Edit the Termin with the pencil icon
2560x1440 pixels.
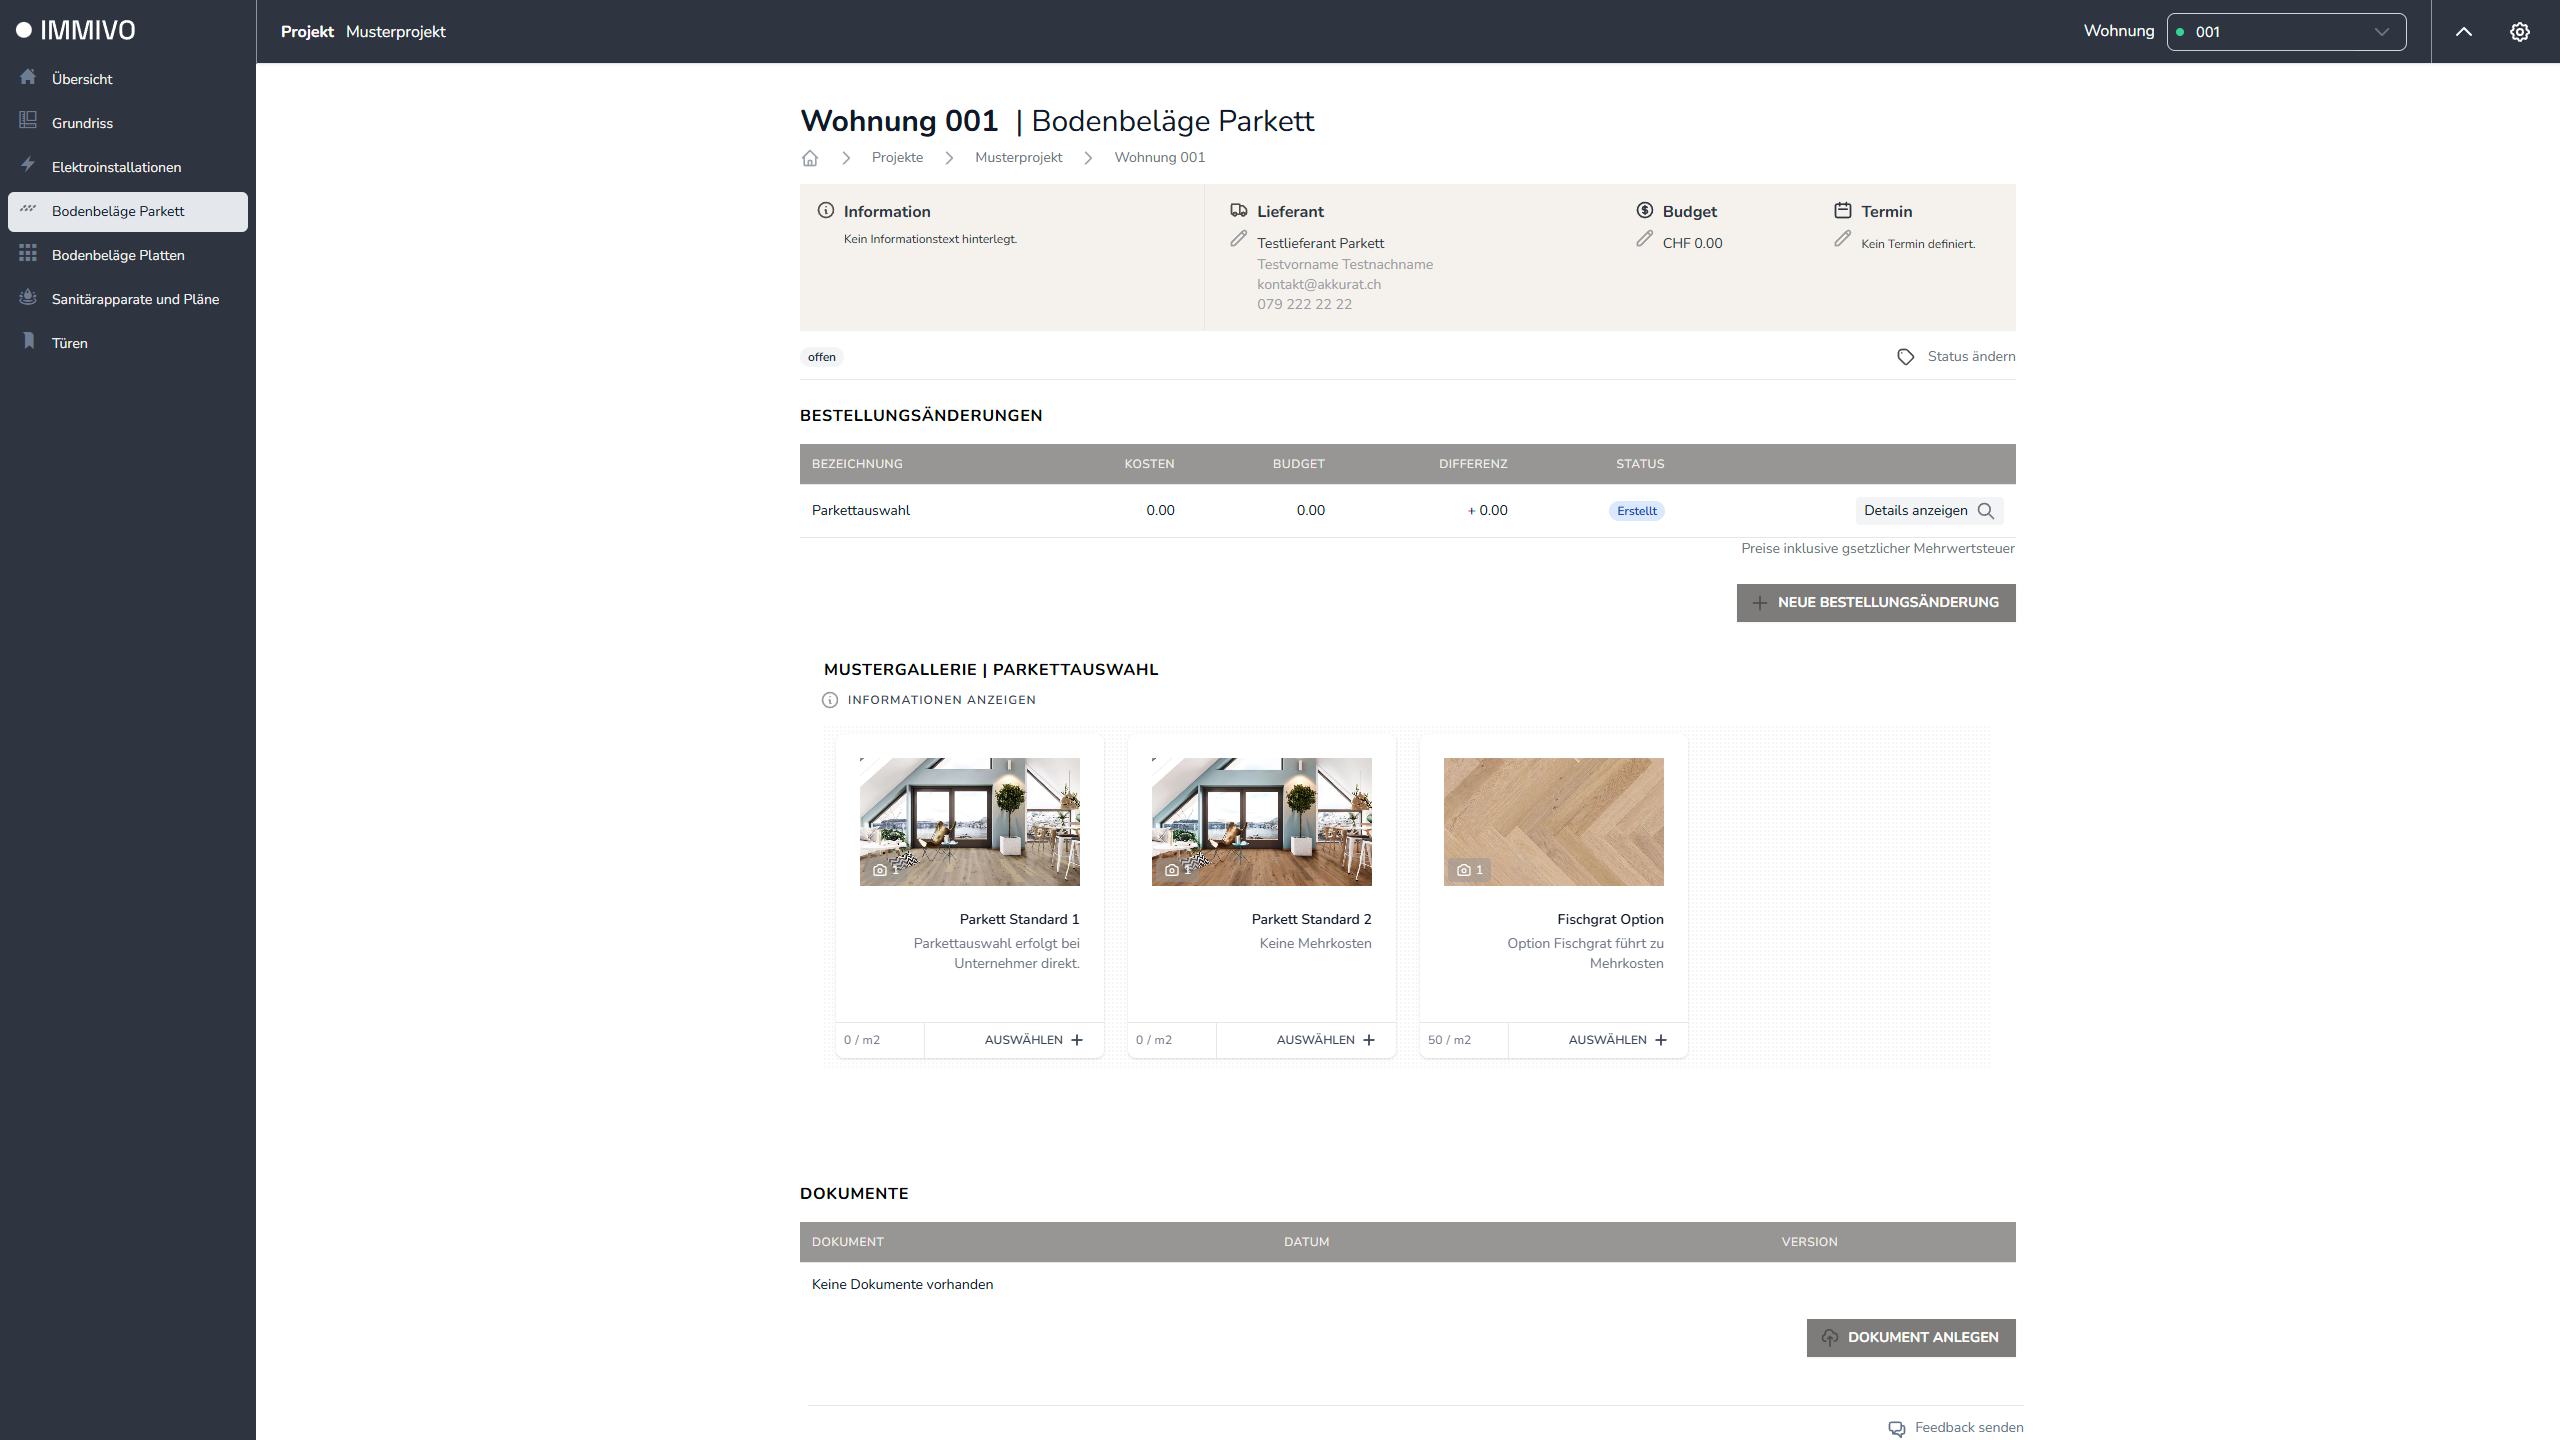[x=1842, y=239]
